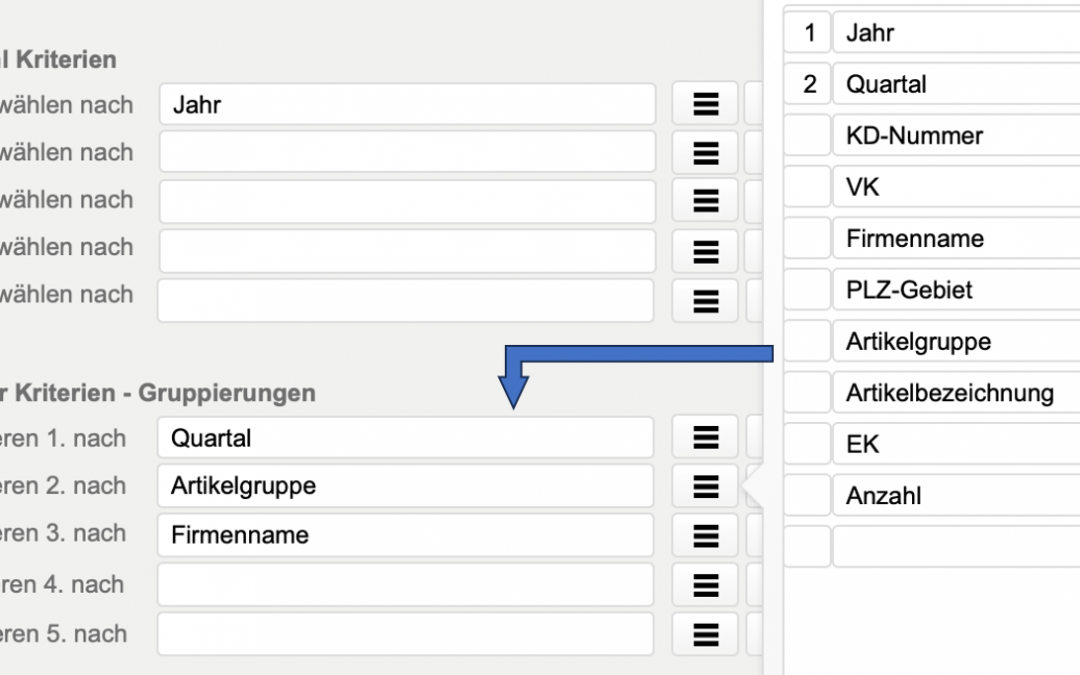Click the empty 4th grouping input field
Screen dimensions: 1080x675
coord(405,584)
